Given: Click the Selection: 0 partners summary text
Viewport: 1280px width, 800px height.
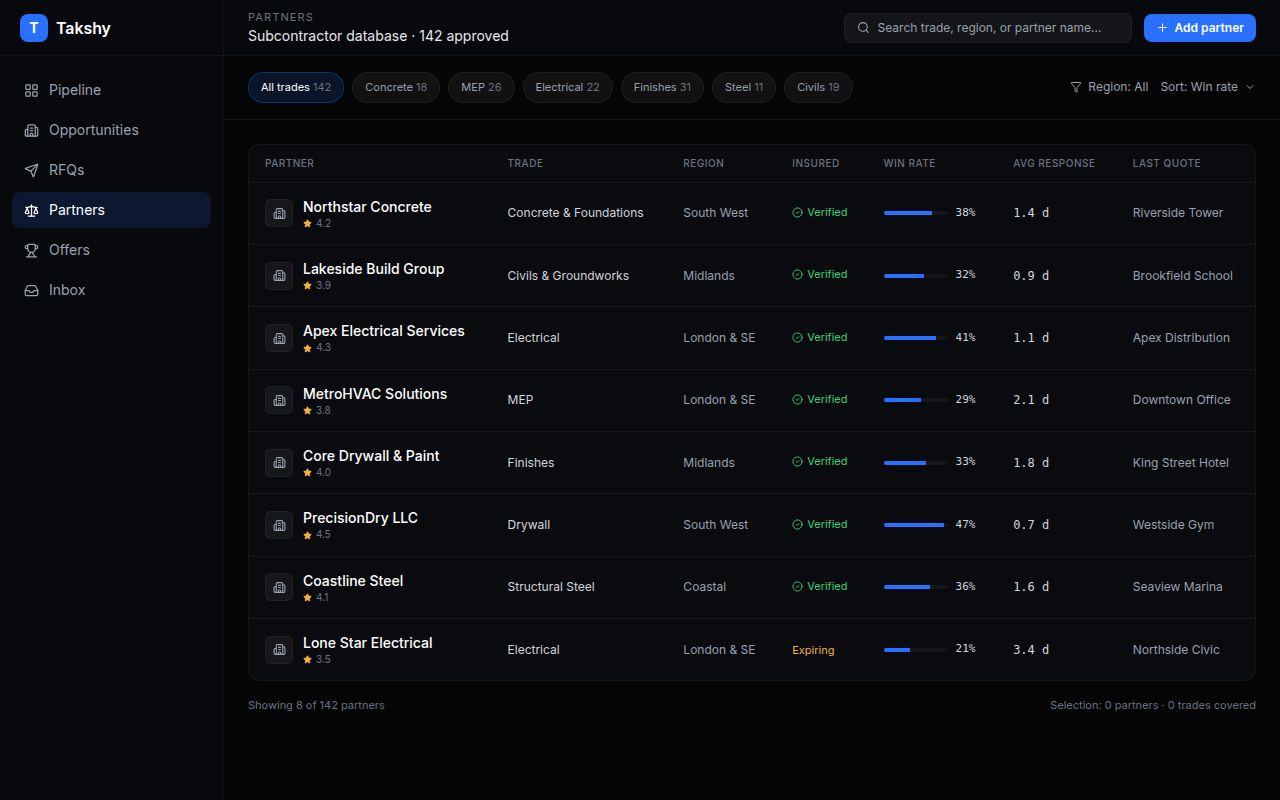Looking at the screenshot, I should click(x=1153, y=705).
